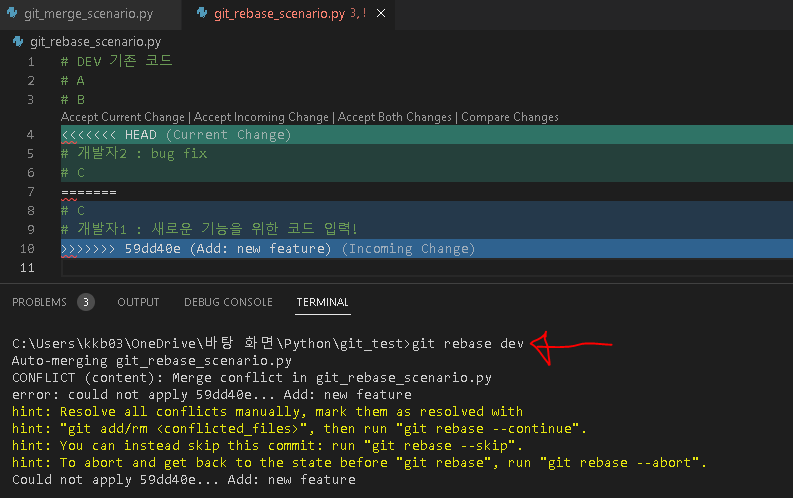Screen dimensions: 793x498
Task: Open Compare Changes view
Action: coord(510,117)
